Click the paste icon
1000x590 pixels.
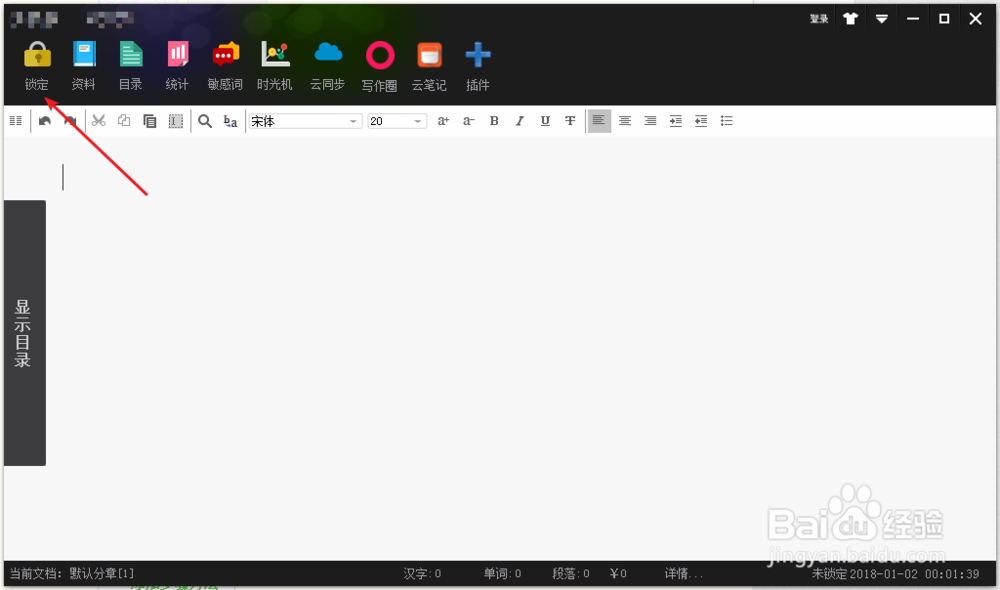pyautogui.click(x=150, y=121)
